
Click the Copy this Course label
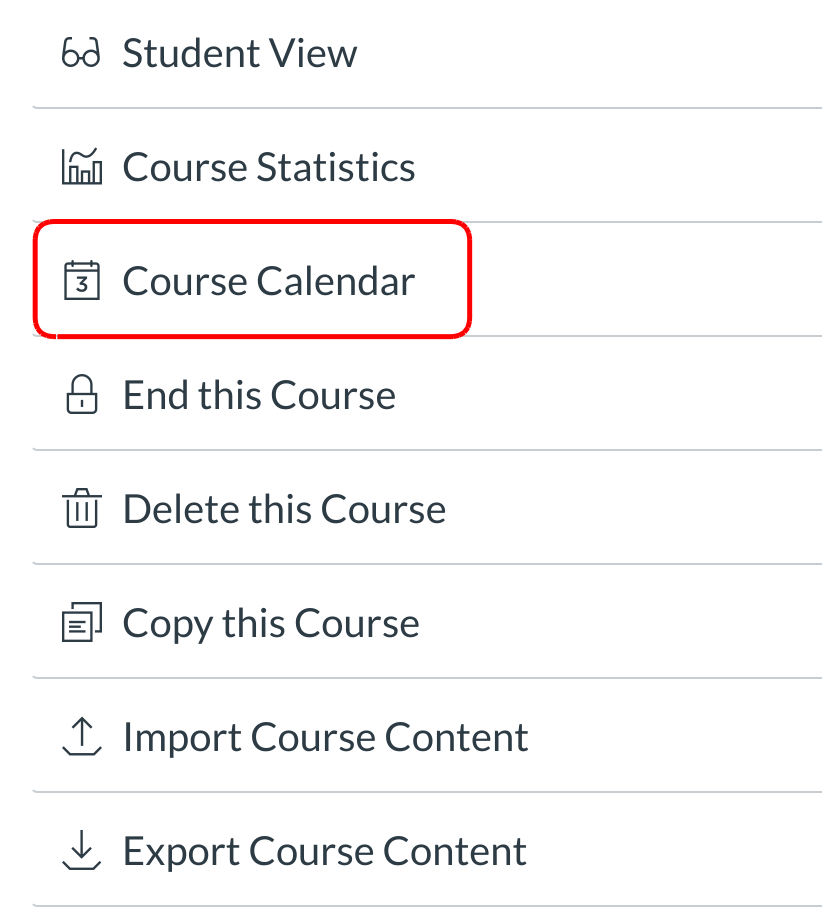271,624
